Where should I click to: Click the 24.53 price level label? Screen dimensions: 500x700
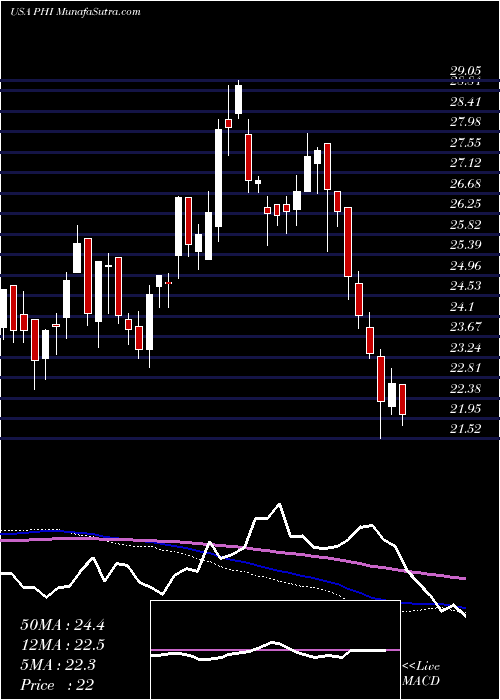465,286
